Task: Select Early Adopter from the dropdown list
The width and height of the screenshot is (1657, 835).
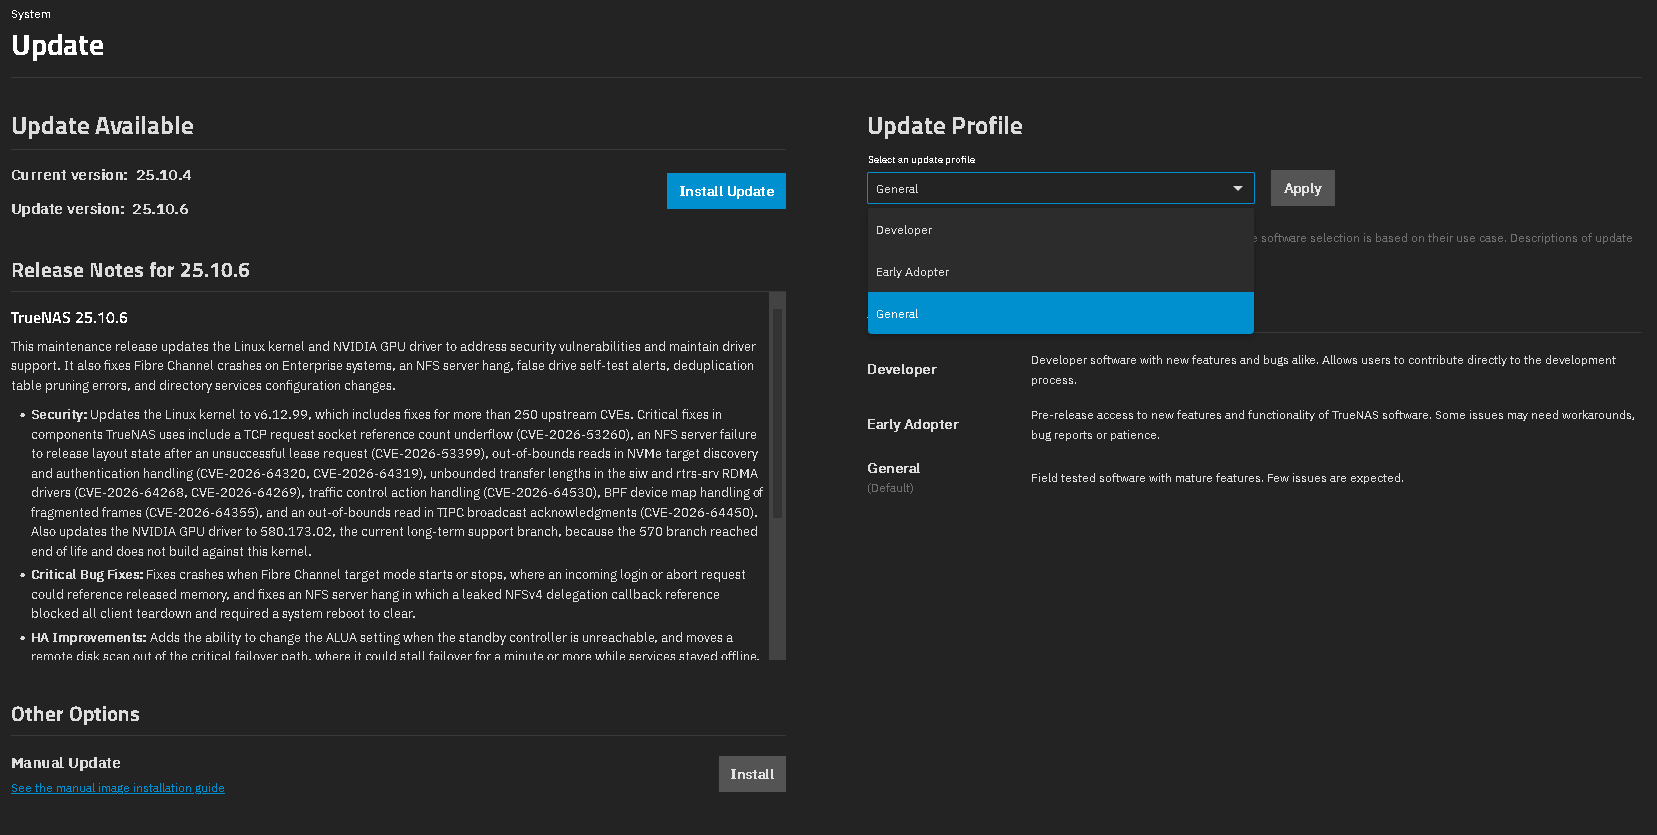Action: pyautogui.click(x=1060, y=272)
